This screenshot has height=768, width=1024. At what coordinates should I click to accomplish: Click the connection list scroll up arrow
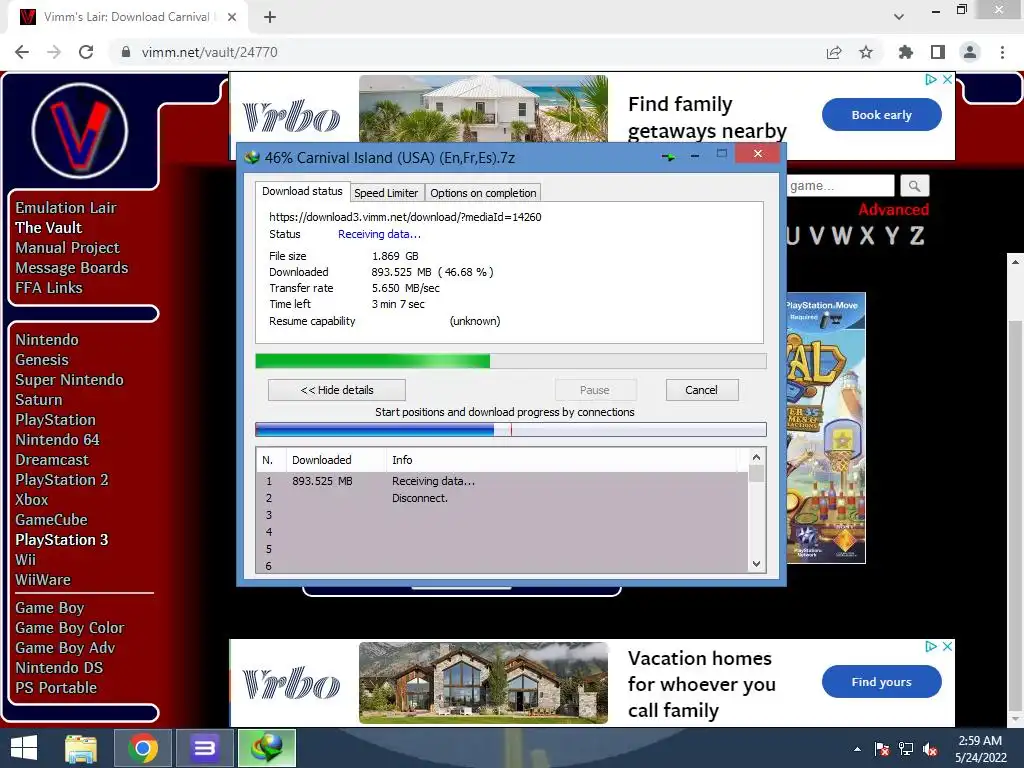[756, 457]
